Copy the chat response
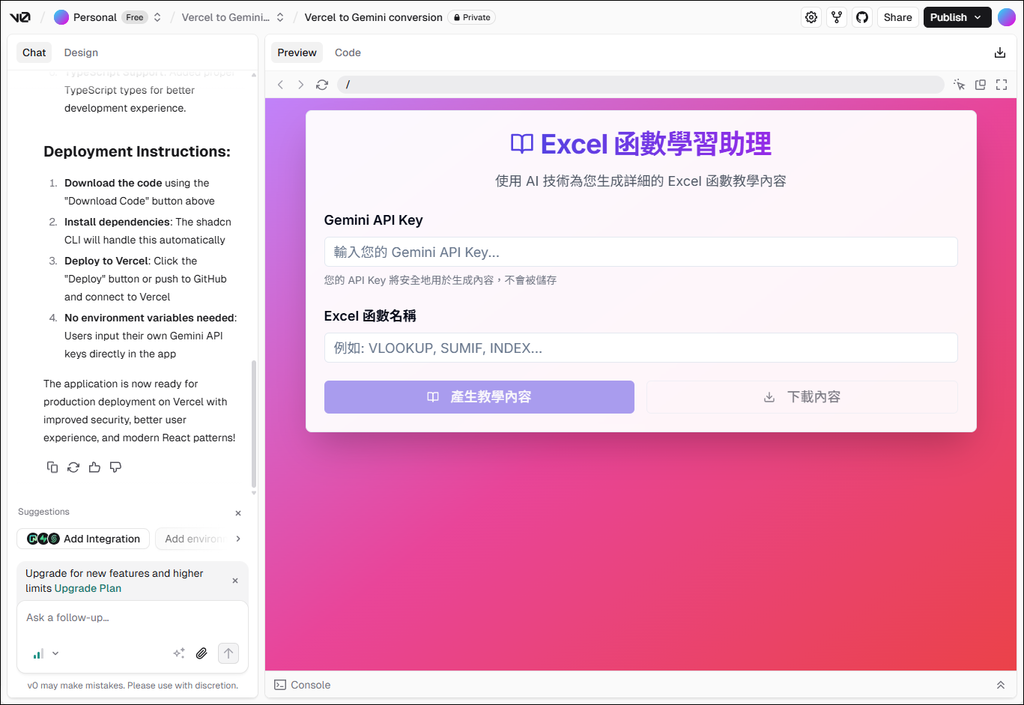The image size is (1024, 705). [x=52, y=467]
